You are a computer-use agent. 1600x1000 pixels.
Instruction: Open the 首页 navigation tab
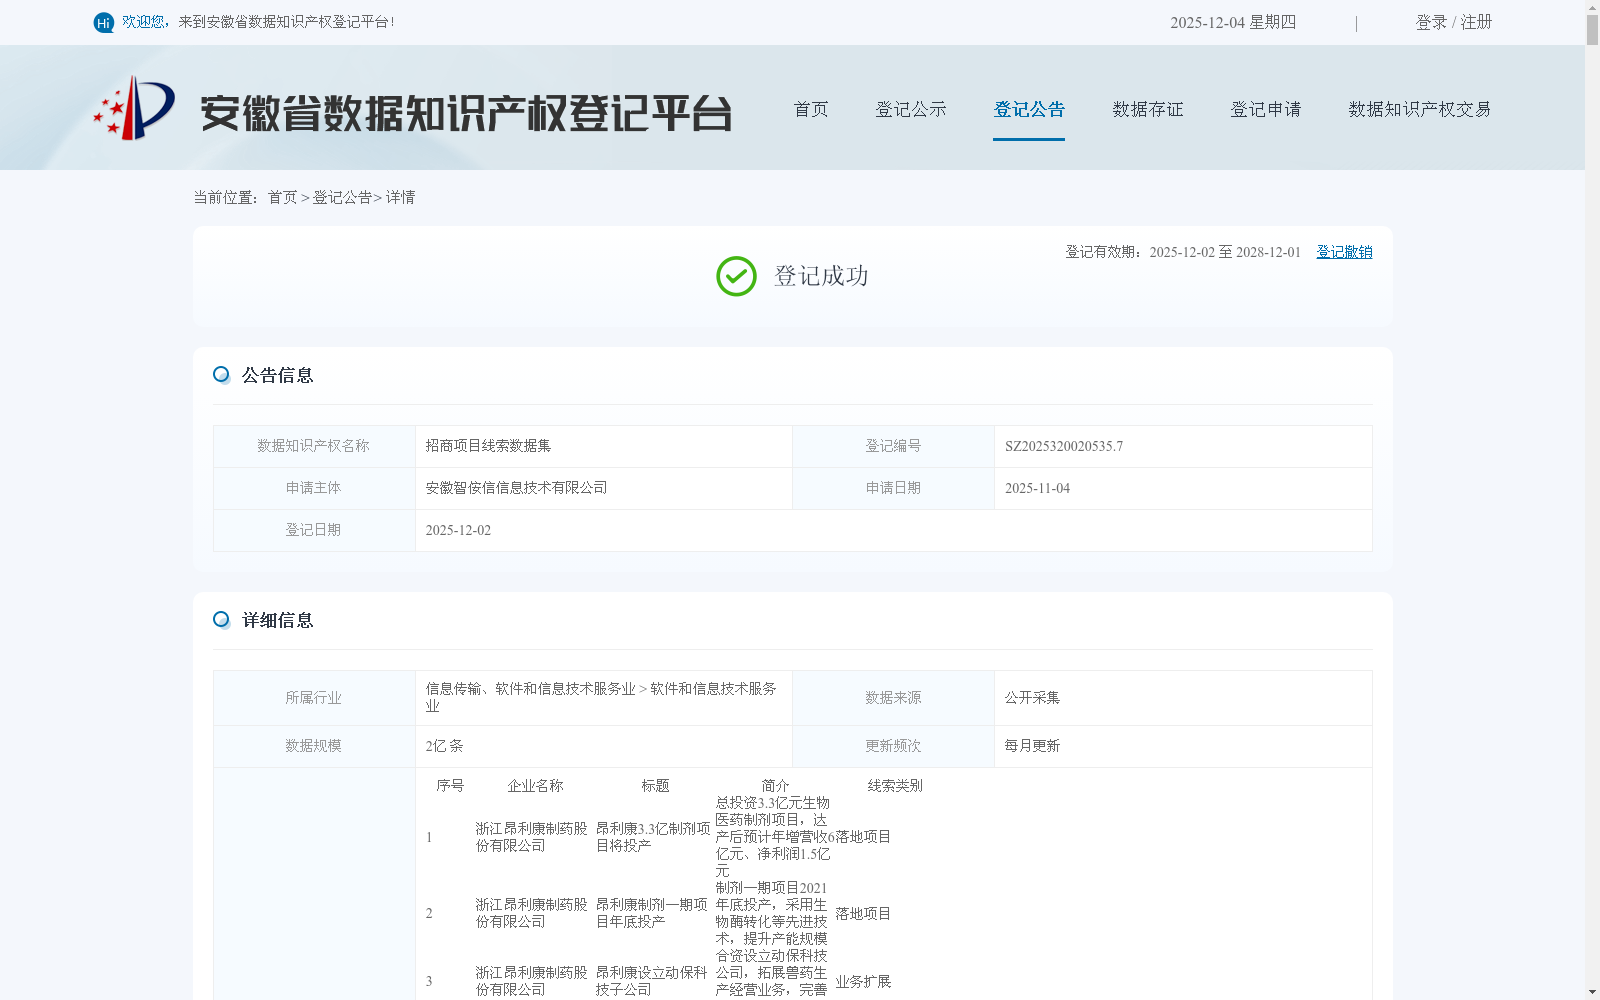click(x=811, y=109)
